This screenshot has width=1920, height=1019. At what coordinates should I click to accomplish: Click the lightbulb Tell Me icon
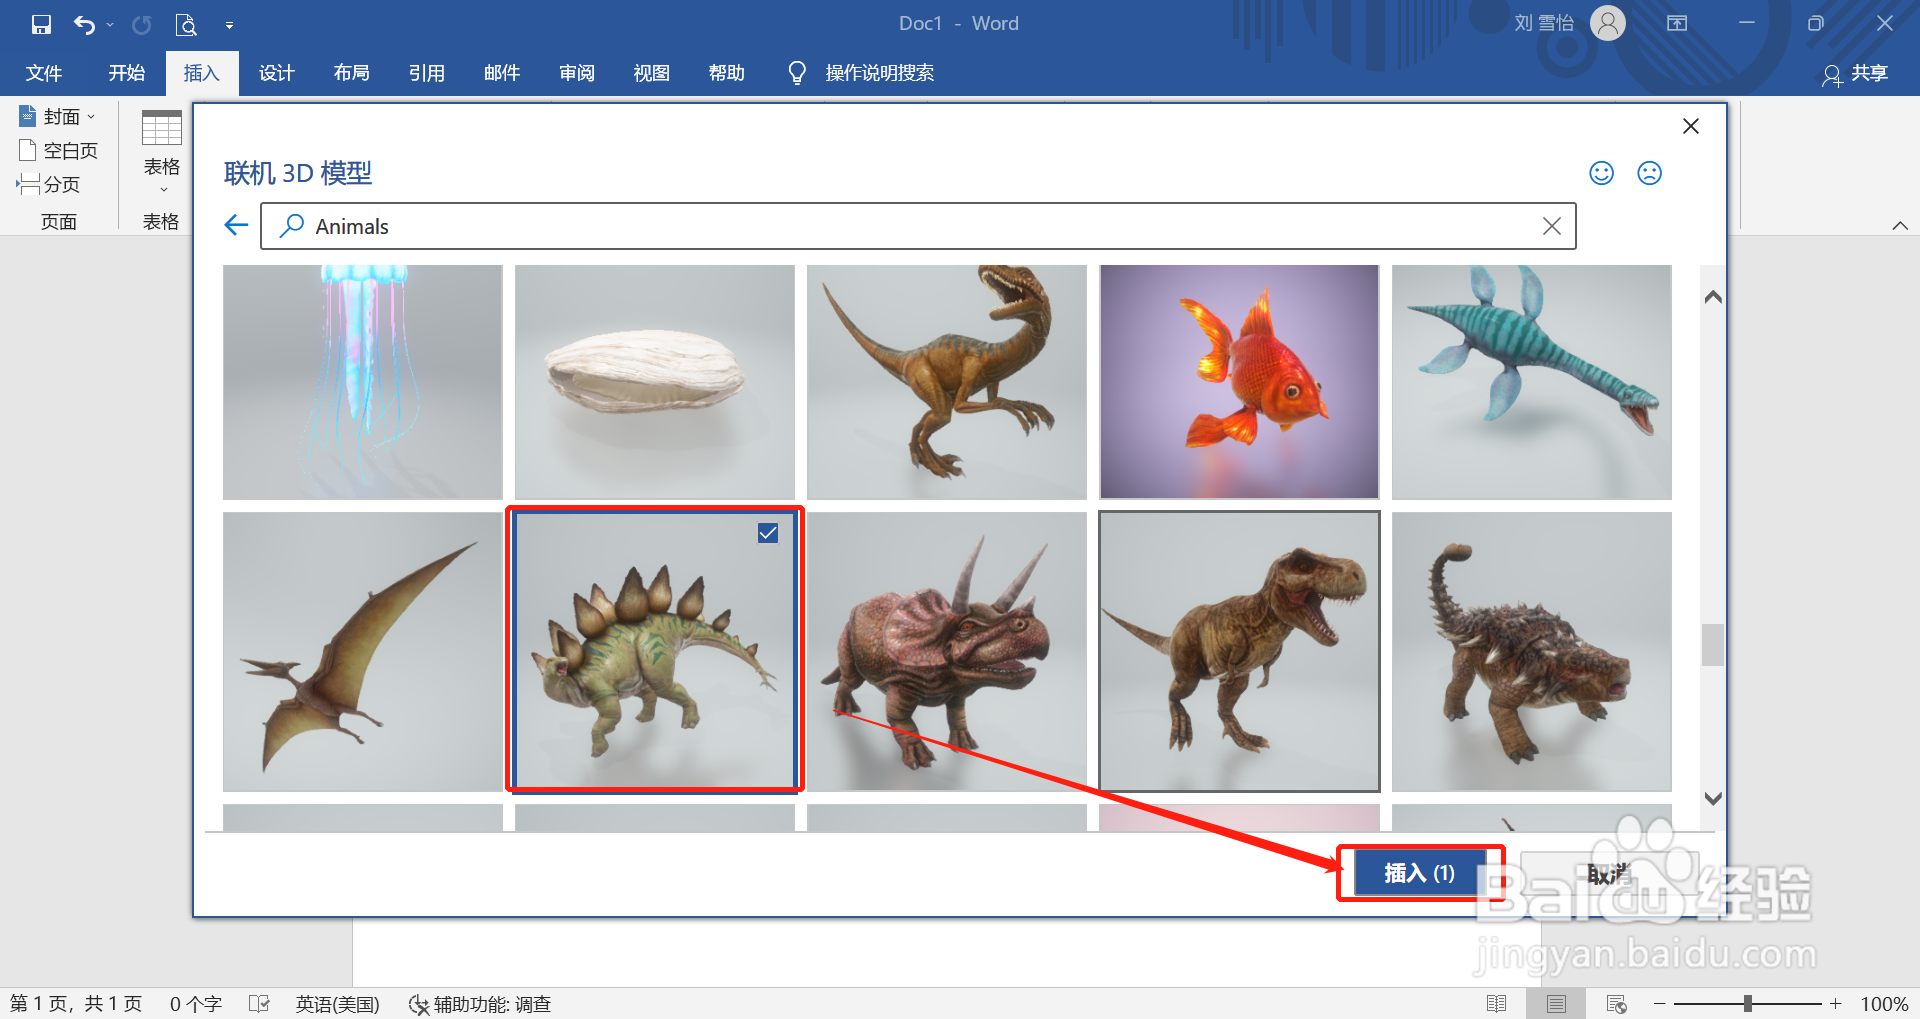click(x=797, y=73)
